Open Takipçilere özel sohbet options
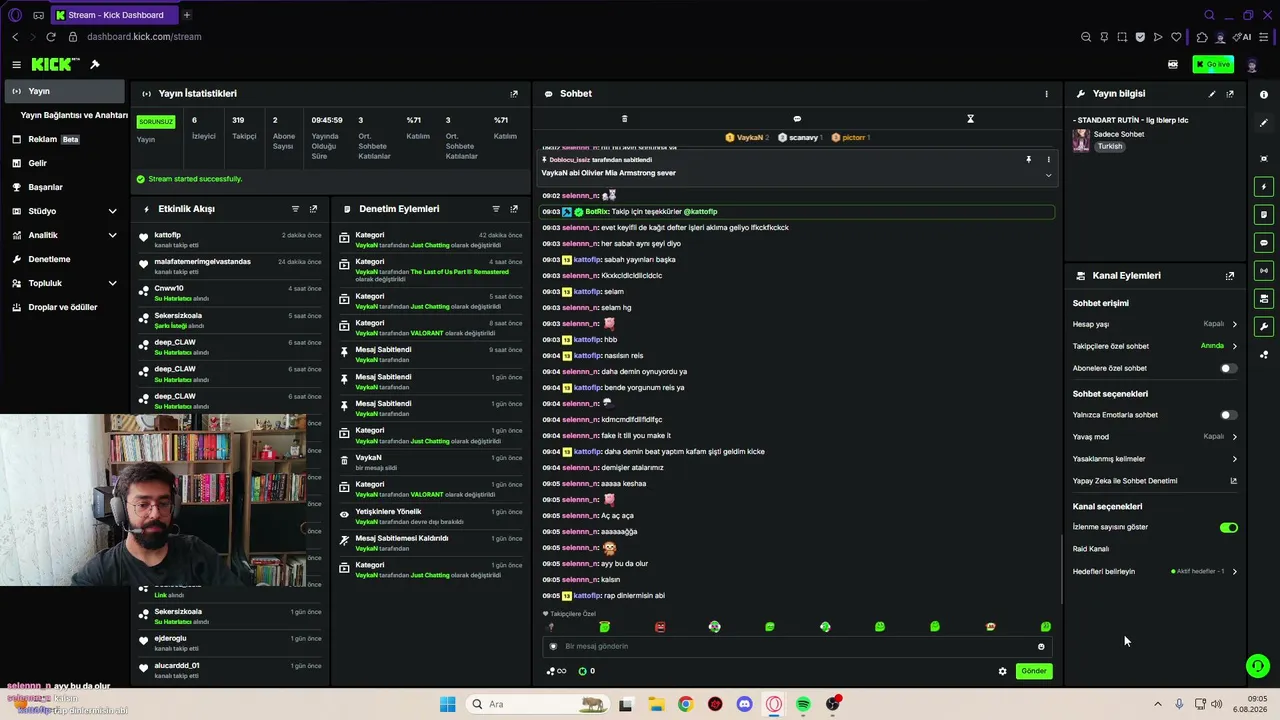The height and width of the screenshot is (720, 1280). tap(1155, 346)
